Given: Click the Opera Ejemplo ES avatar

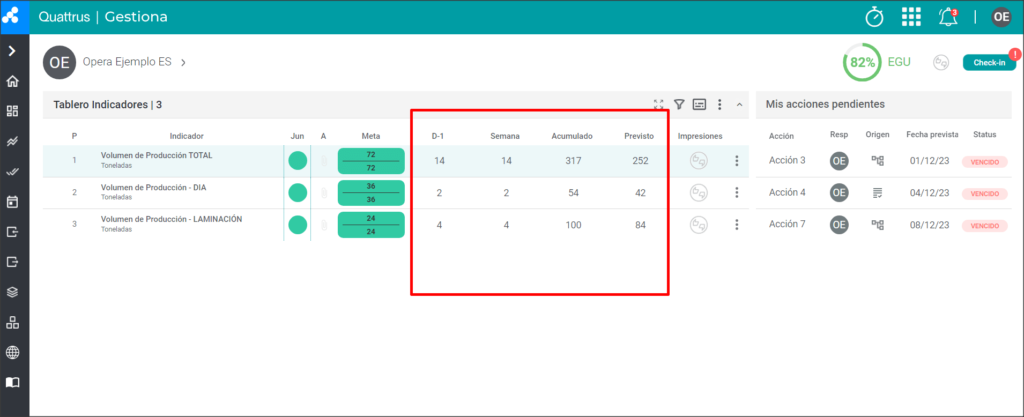Looking at the screenshot, I should click(59, 63).
